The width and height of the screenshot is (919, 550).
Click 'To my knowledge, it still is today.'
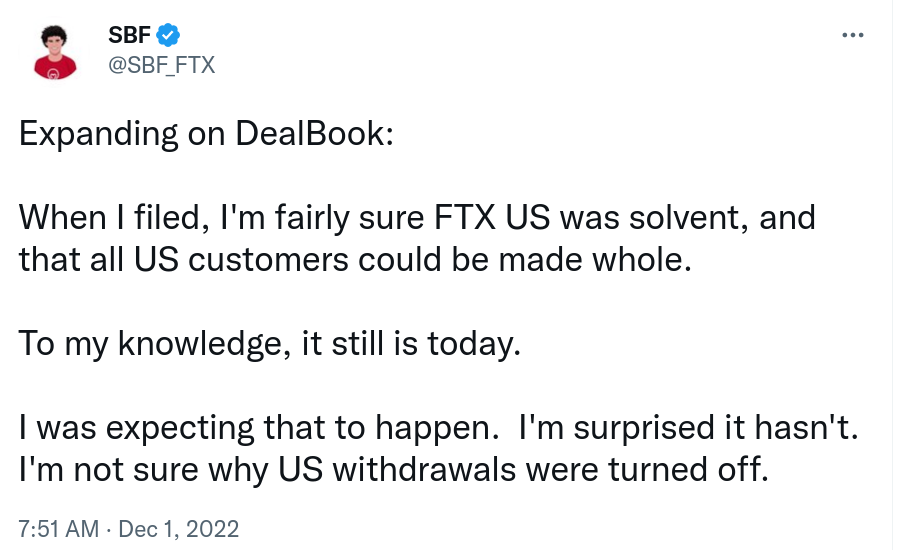coord(270,344)
